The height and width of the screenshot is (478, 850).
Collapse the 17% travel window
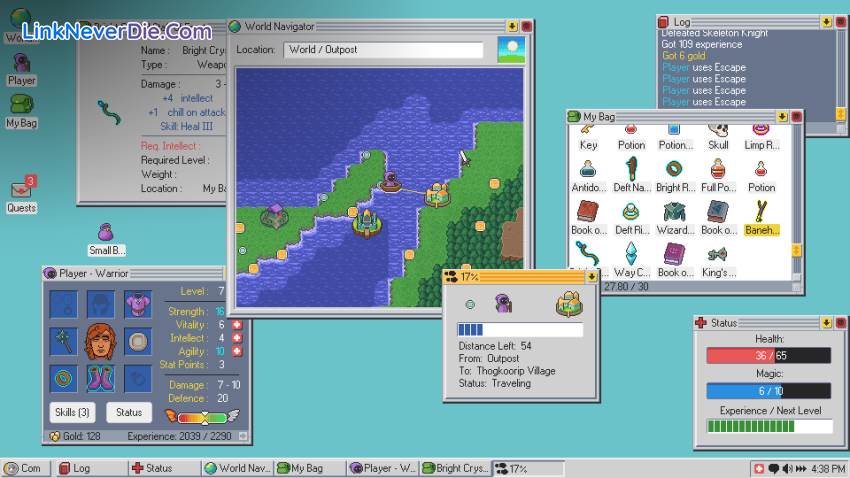(x=591, y=277)
